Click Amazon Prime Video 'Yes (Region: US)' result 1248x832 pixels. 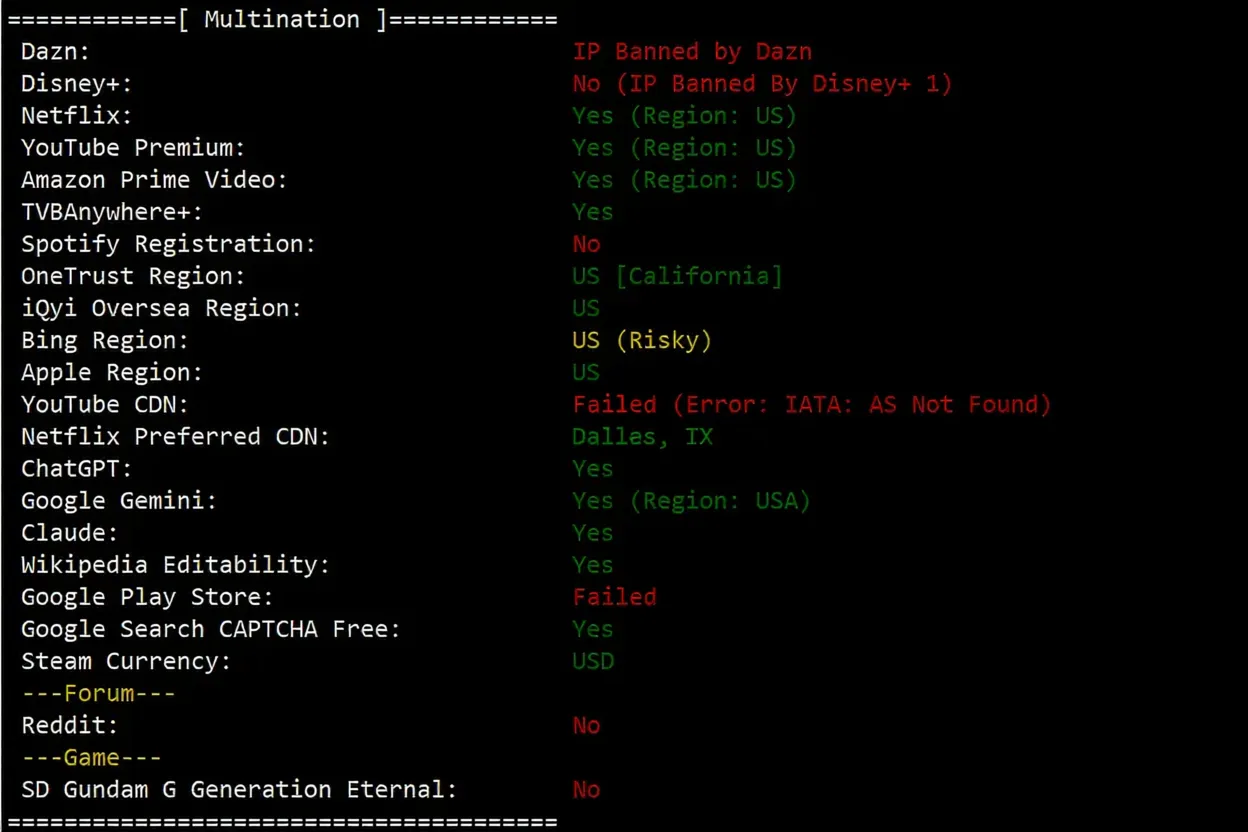684,180
